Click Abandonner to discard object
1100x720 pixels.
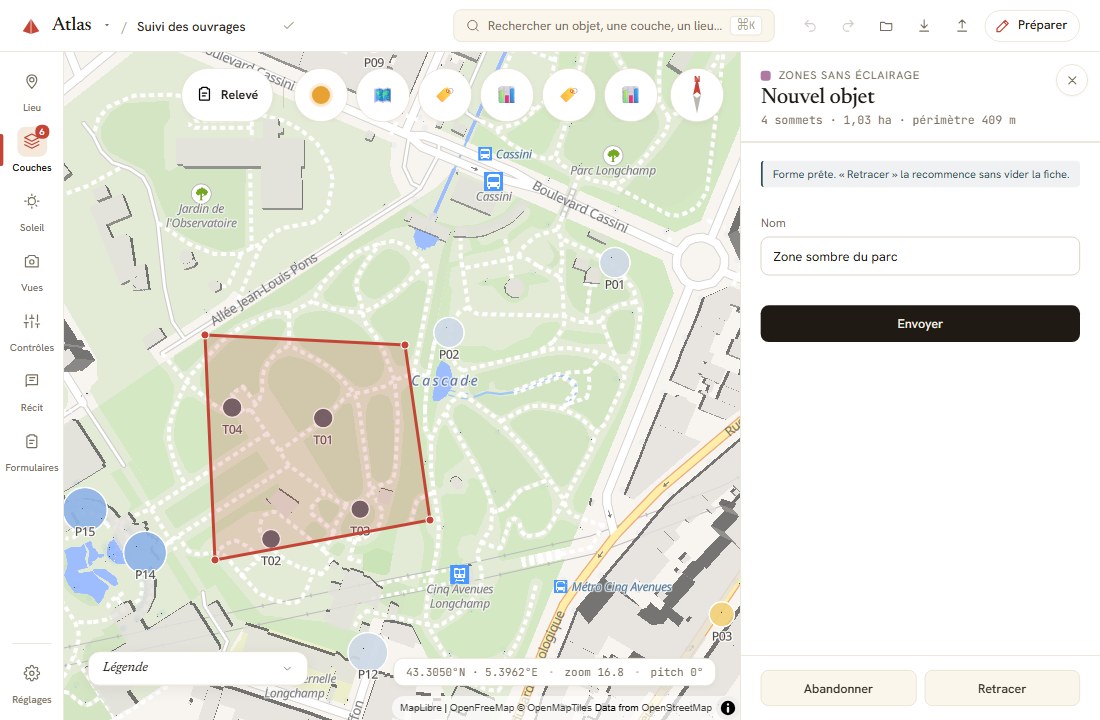point(838,688)
